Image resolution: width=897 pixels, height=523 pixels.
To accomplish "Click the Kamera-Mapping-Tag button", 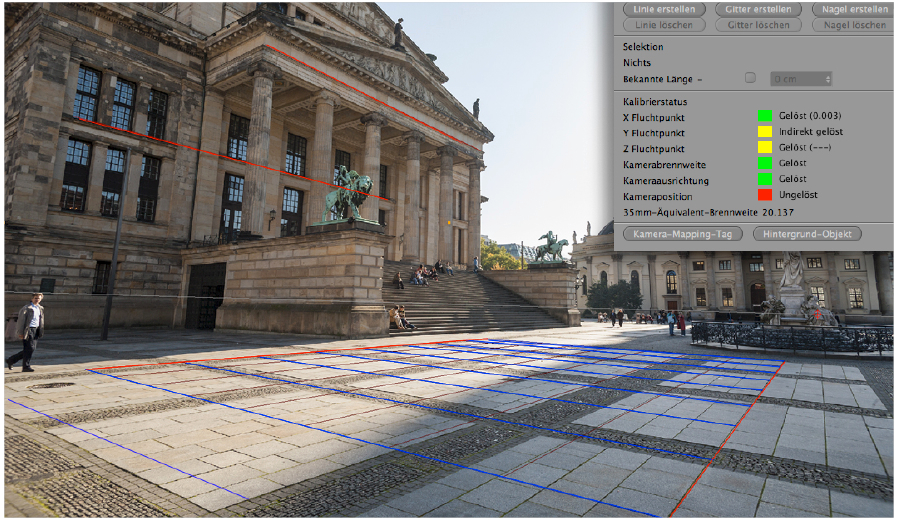I will 682,234.
